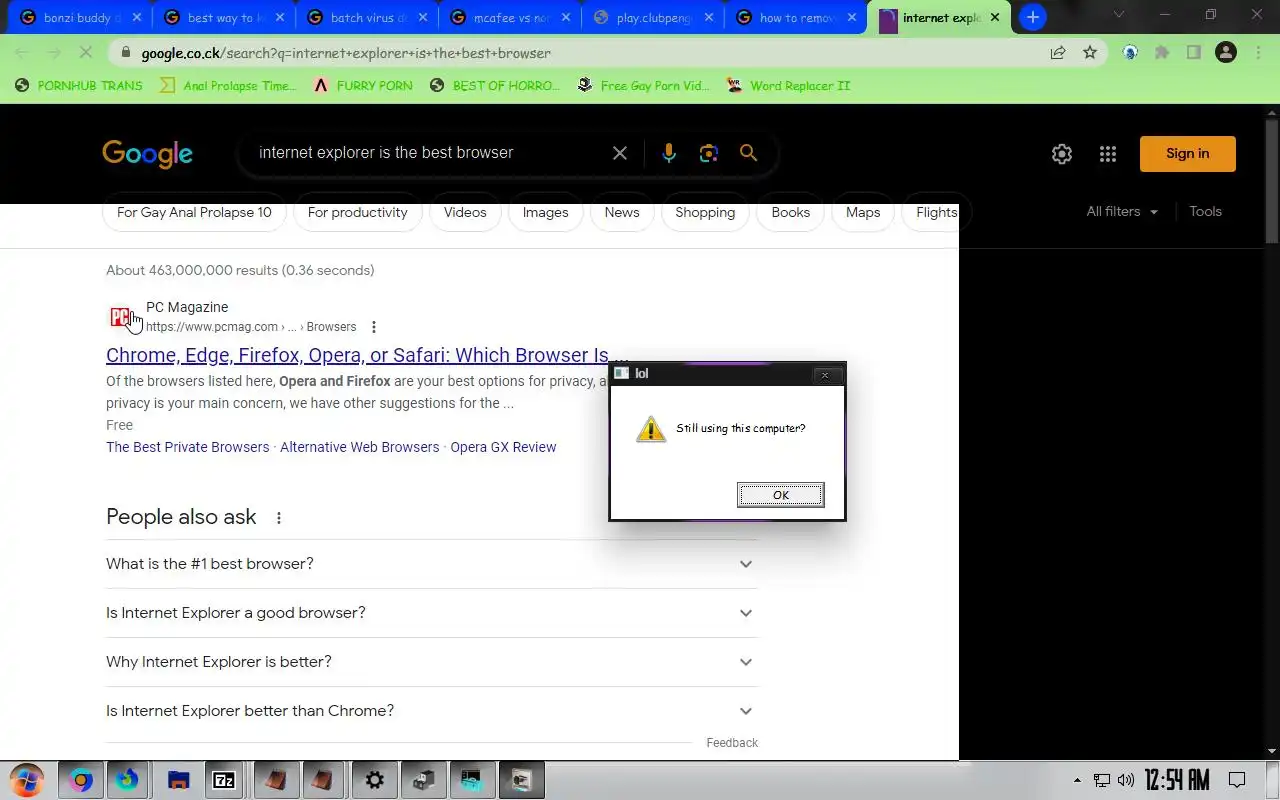This screenshot has height=800, width=1280.
Task: Expand 'Why Internet Explorer is better?'
Action: tap(432, 662)
